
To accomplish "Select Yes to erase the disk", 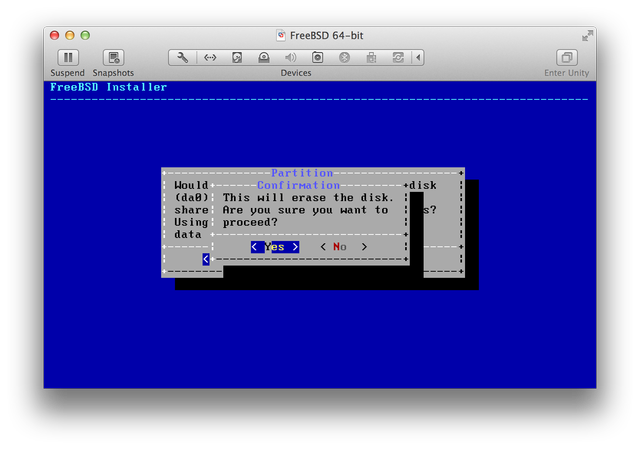I will pyautogui.click(x=275, y=247).
